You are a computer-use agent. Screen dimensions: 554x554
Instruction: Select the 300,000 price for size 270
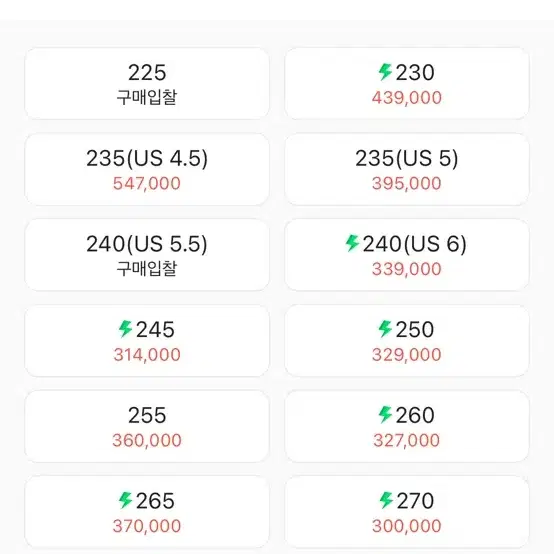coord(407,526)
